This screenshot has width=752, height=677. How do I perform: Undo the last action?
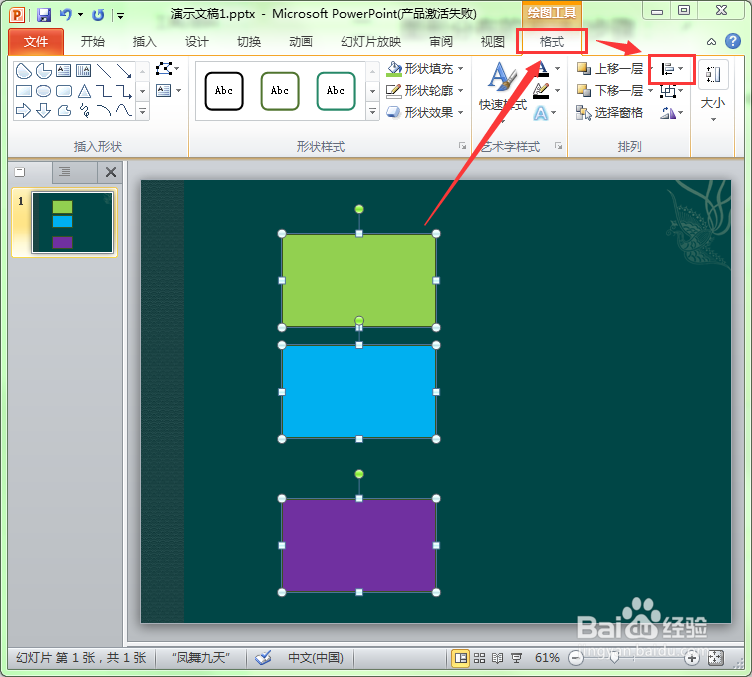(66, 14)
